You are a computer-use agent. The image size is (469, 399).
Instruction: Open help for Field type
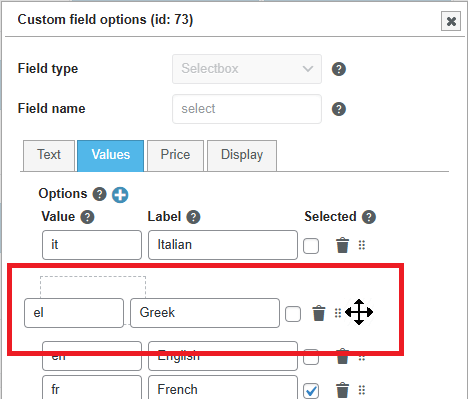[x=339, y=69]
